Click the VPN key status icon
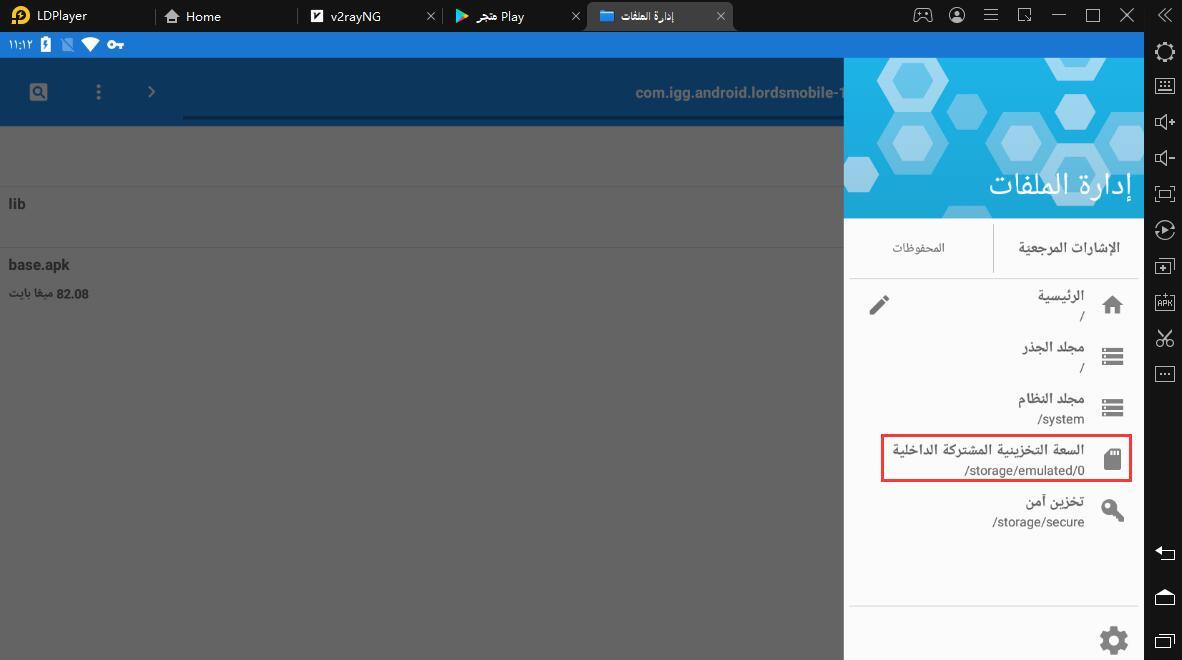The height and width of the screenshot is (660, 1182). (115, 45)
